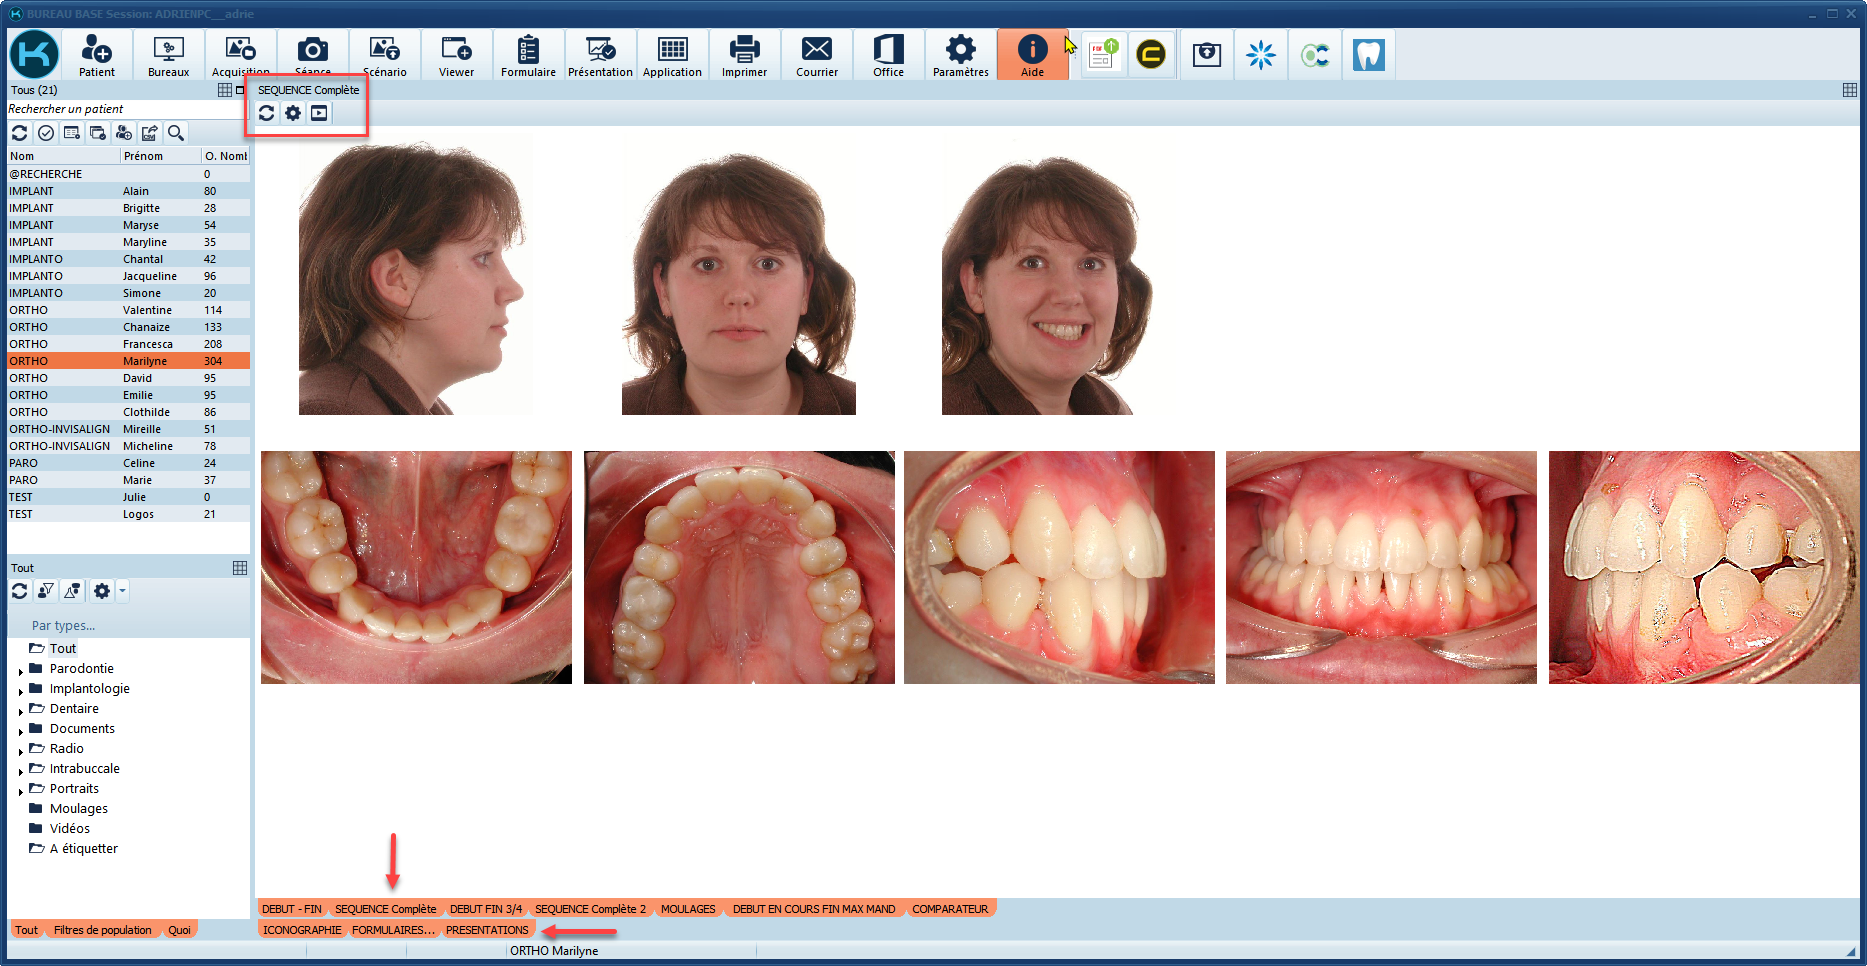Expand the Parodontie folder arrow

pyautogui.click(x=21, y=671)
